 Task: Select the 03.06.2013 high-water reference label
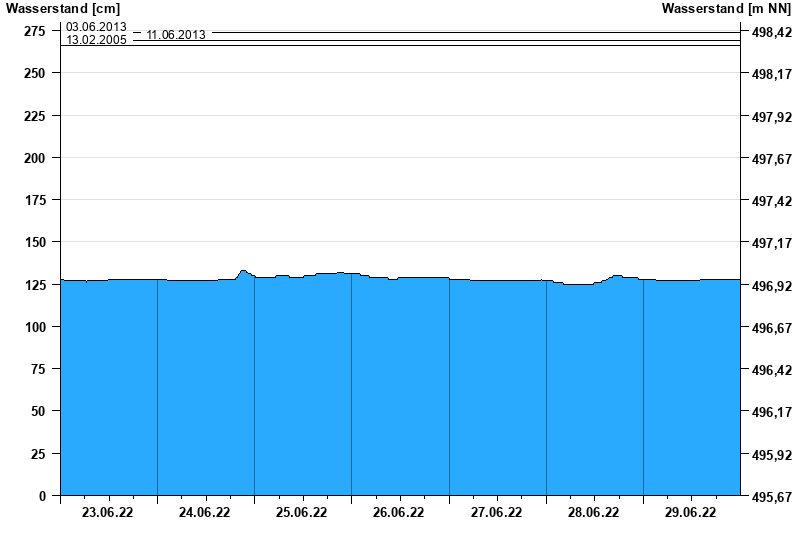coord(96,27)
